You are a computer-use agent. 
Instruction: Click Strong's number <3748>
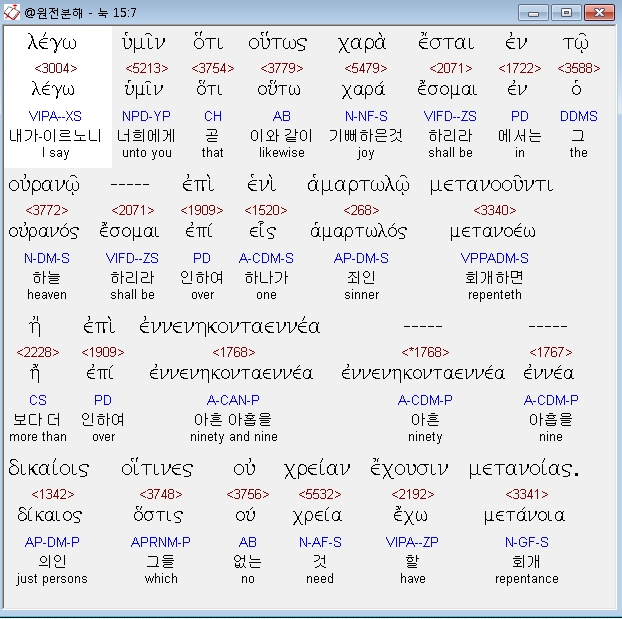161,494
